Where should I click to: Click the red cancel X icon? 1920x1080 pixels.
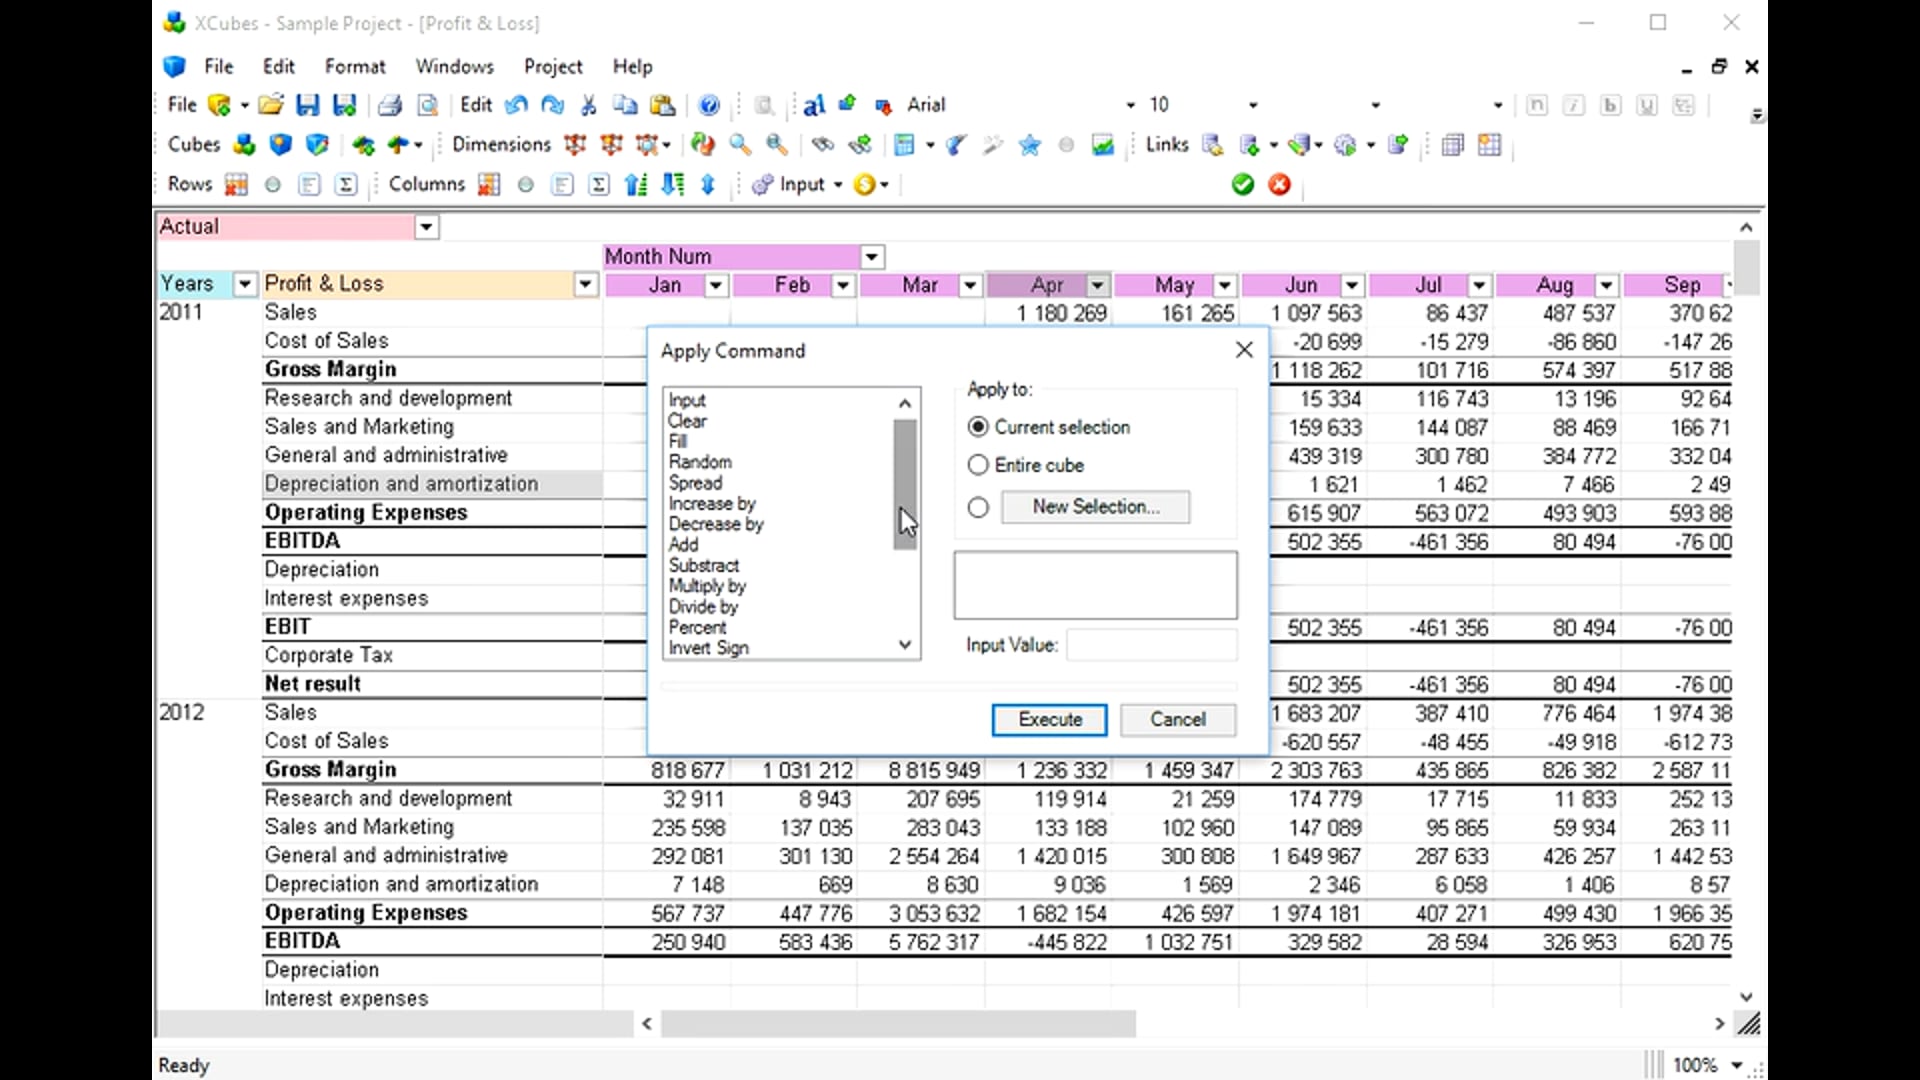pyautogui.click(x=1279, y=184)
